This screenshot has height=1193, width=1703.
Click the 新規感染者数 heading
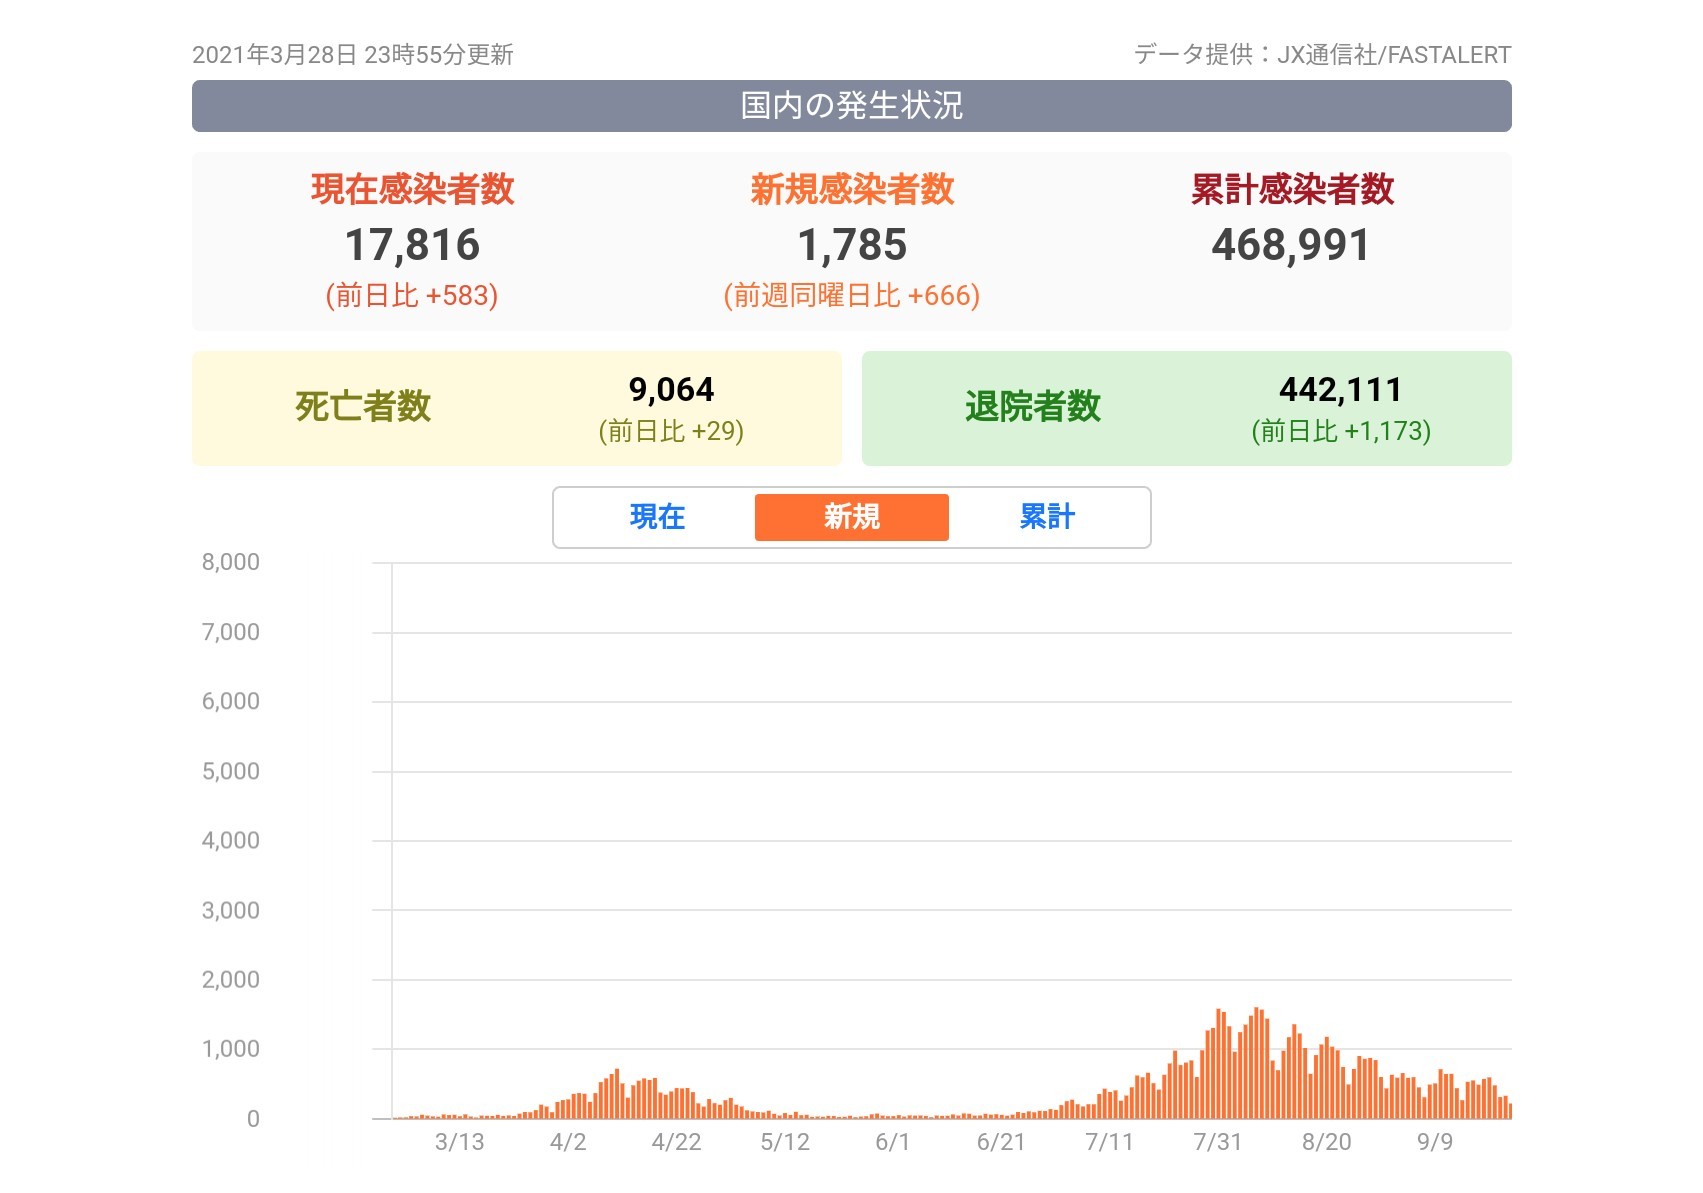pyautogui.click(x=852, y=189)
